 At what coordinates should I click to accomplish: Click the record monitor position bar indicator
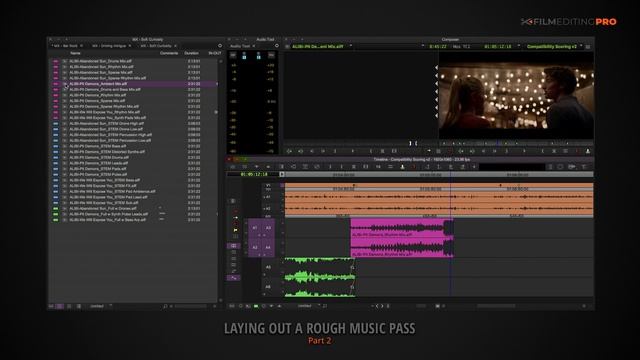click(498, 143)
